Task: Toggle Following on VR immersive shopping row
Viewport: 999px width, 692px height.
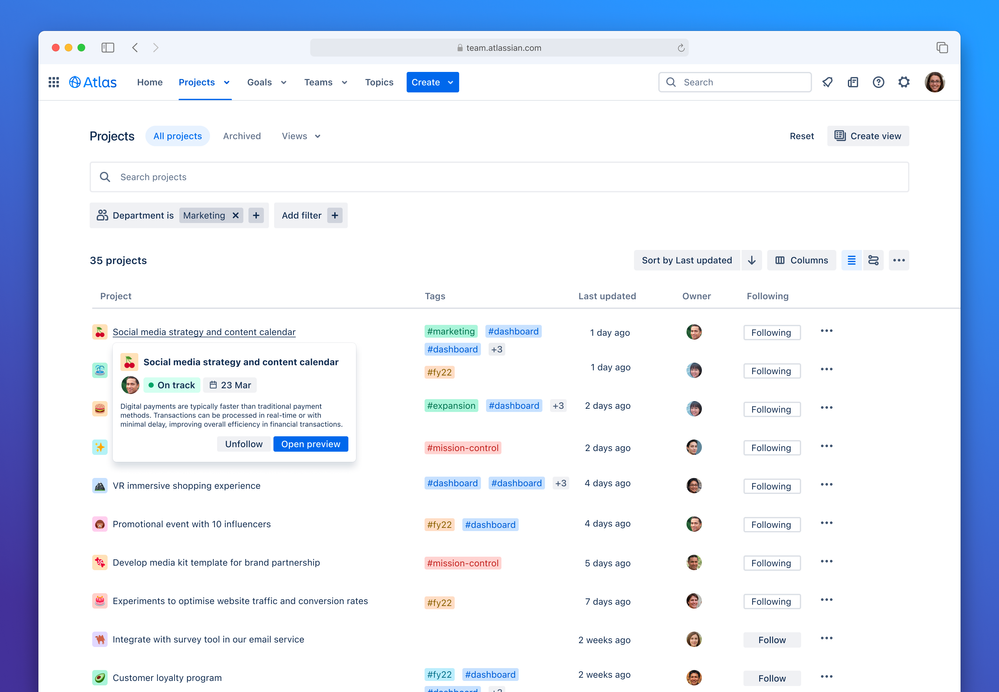Action: [772, 486]
